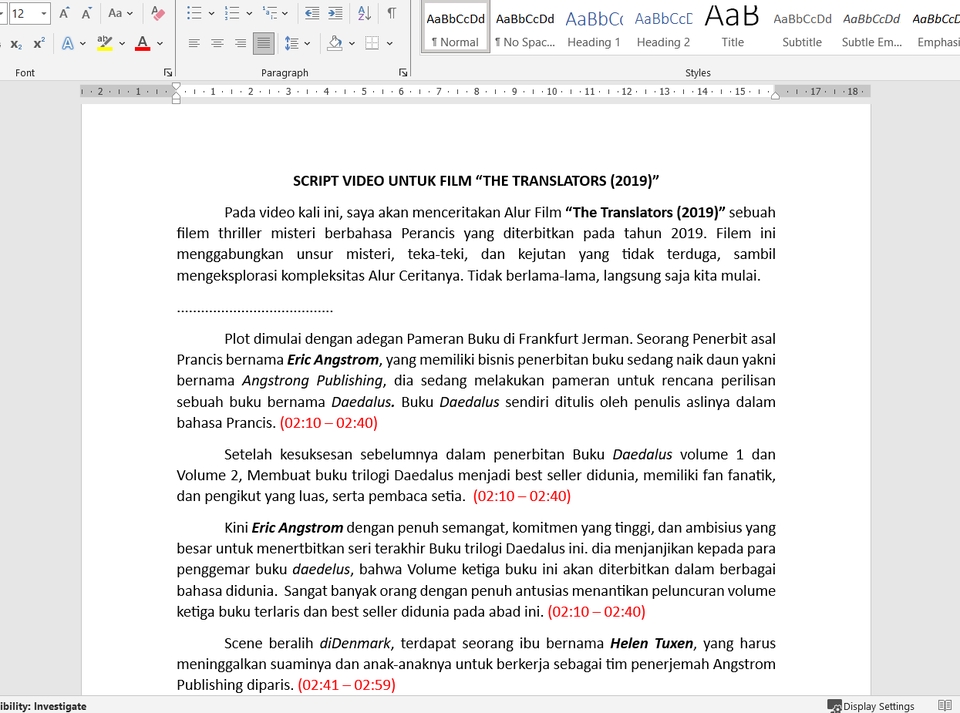This screenshot has width=960, height=713.
Task: Click the first line indent ruler marker
Action: click(176, 86)
